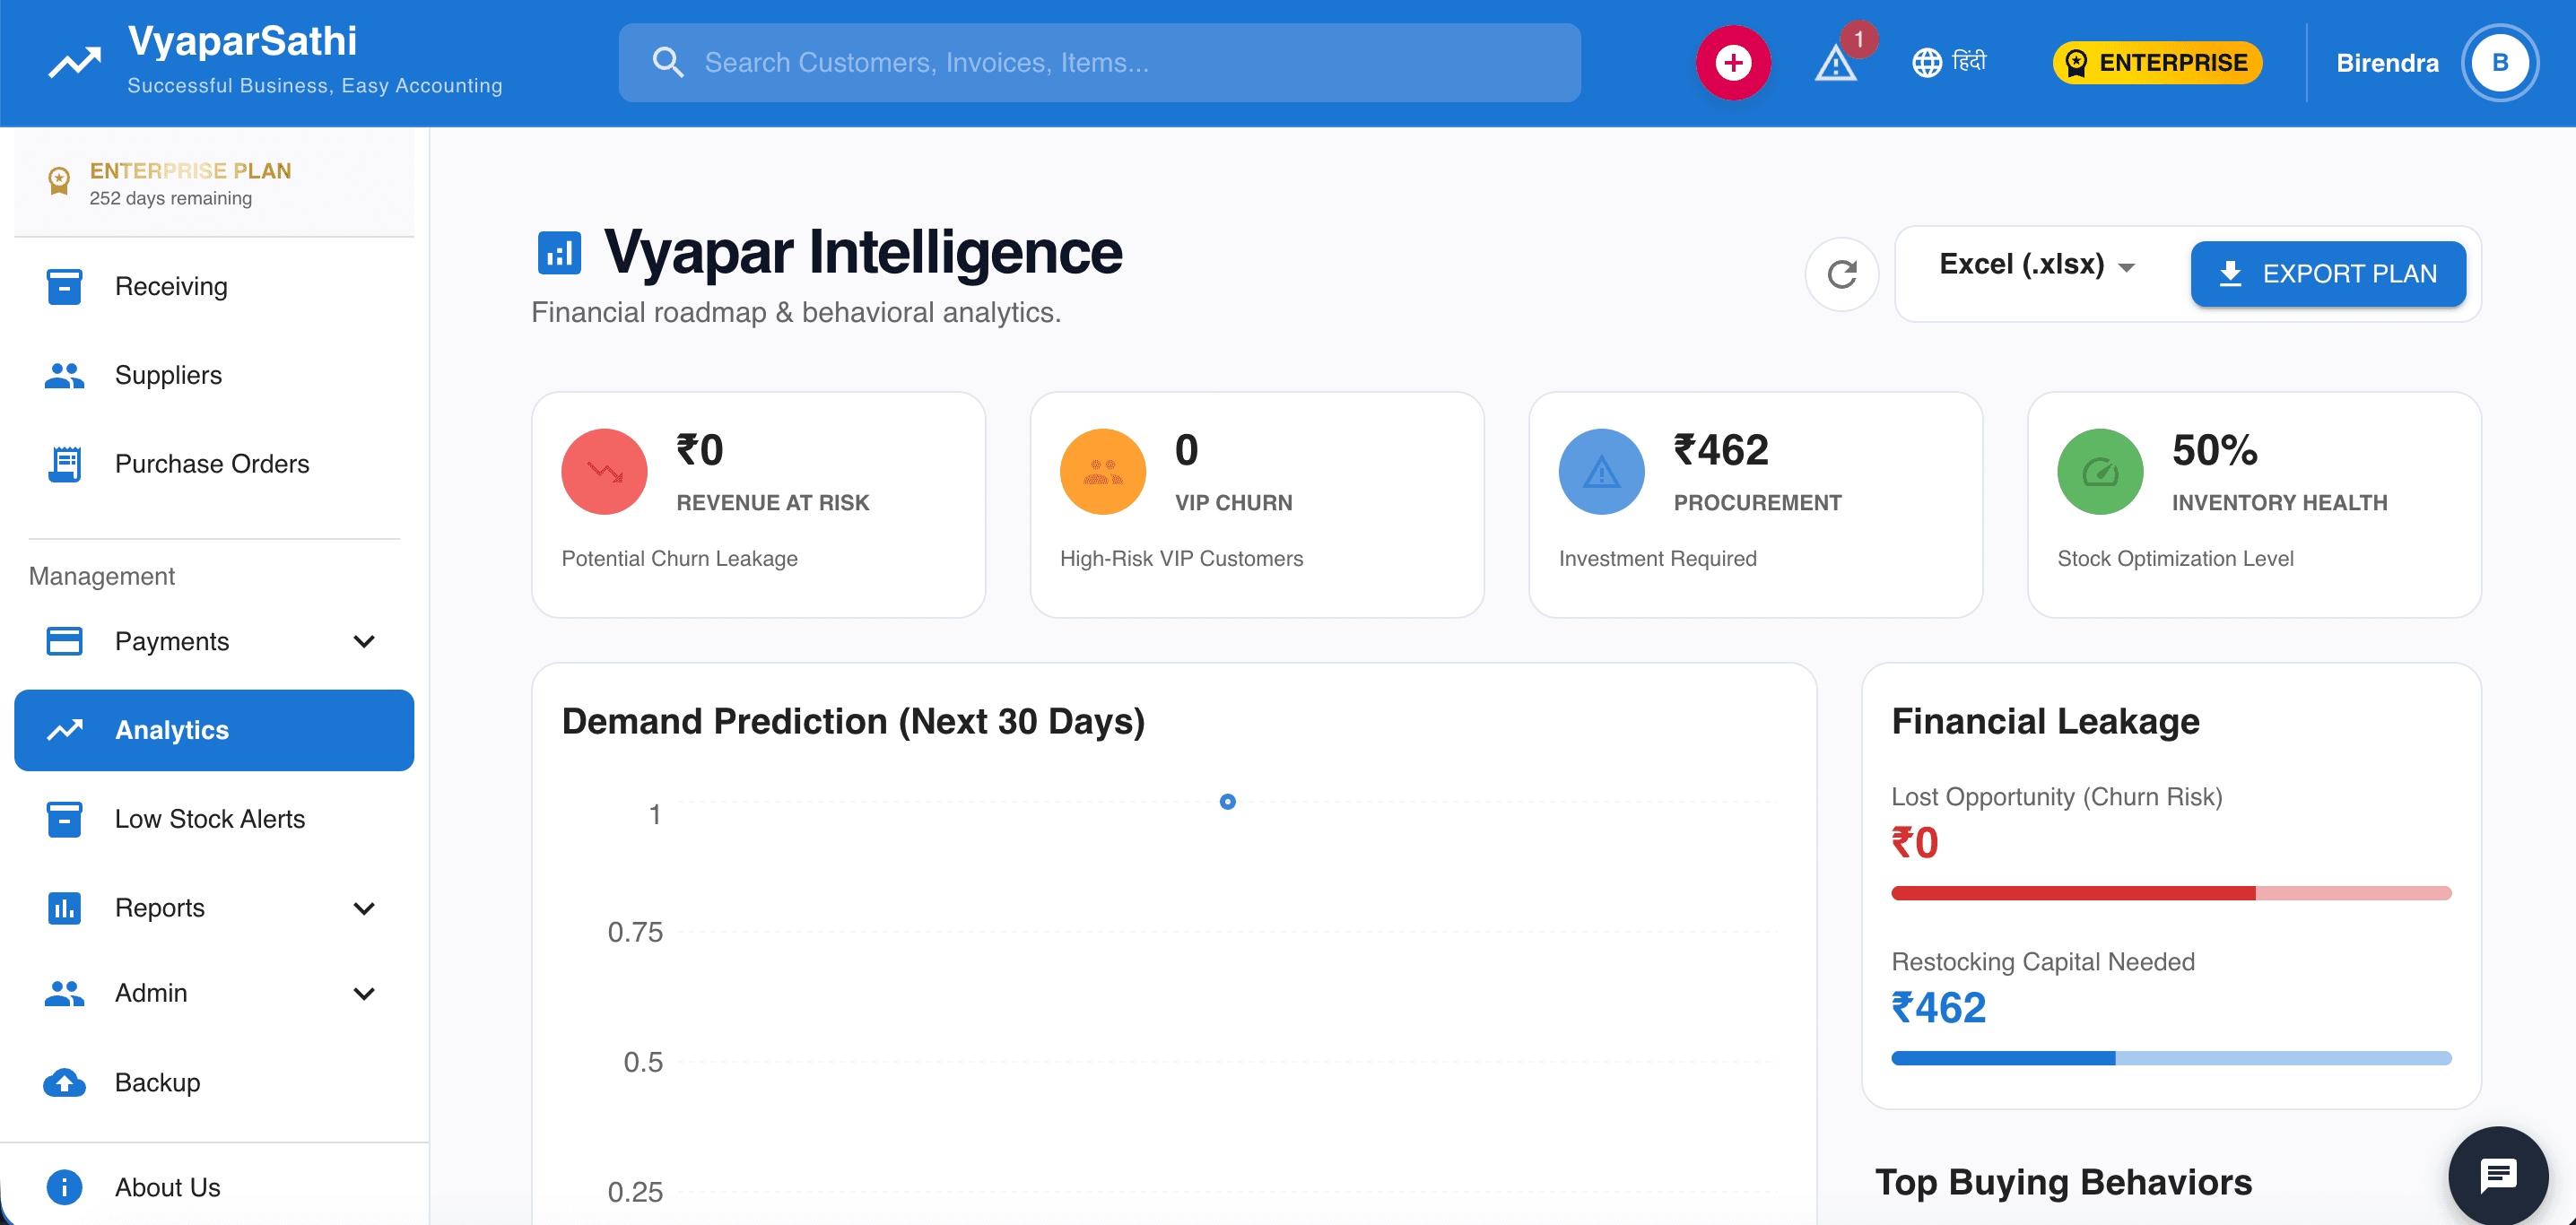
Task: Click the Suppliers people icon
Action: point(65,376)
